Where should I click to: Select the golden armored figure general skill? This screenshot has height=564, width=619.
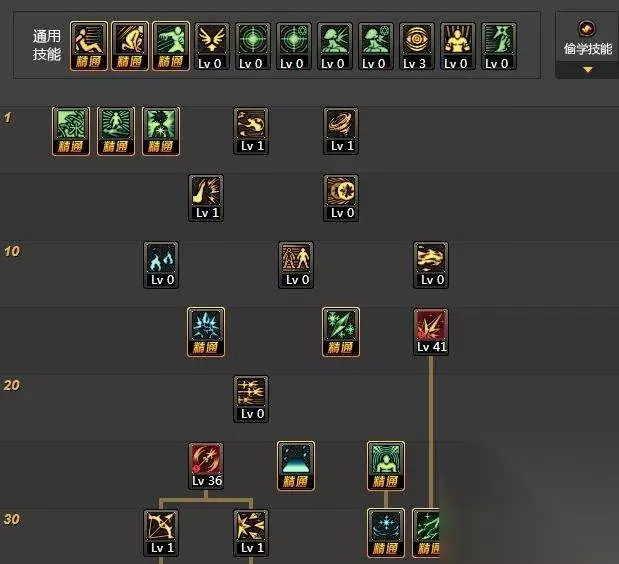(x=458, y=46)
